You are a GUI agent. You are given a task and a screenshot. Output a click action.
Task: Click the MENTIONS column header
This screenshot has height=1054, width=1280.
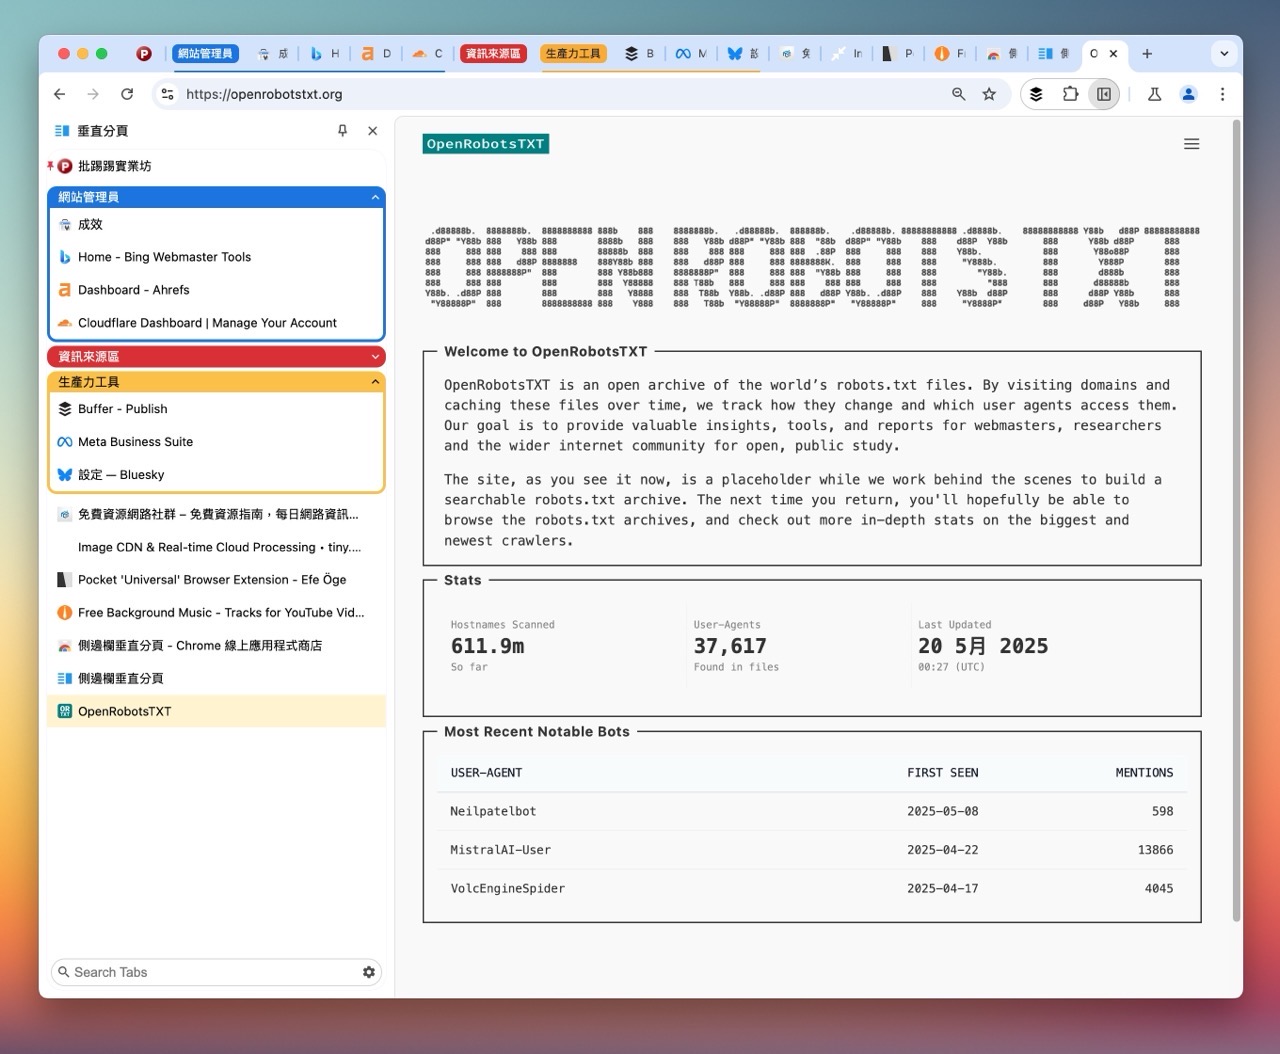pyautogui.click(x=1144, y=773)
